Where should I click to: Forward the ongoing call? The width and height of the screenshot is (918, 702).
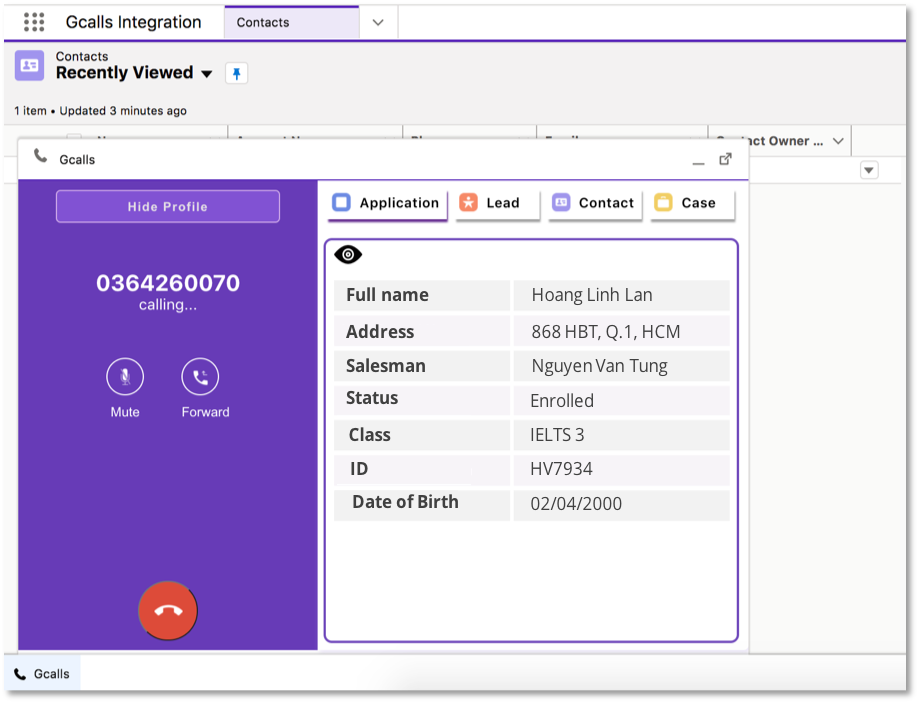(x=200, y=376)
